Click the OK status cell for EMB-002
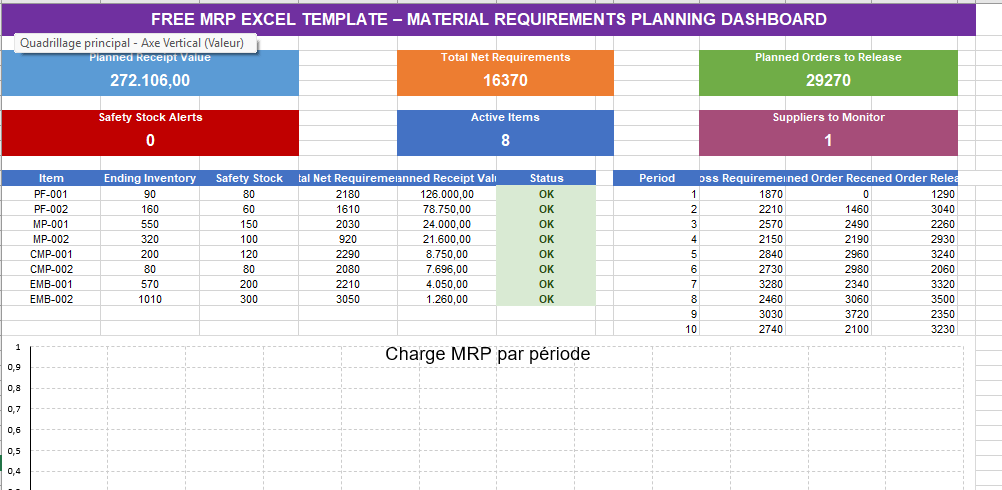The width and height of the screenshot is (1002, 490). [x=546, y=299]
